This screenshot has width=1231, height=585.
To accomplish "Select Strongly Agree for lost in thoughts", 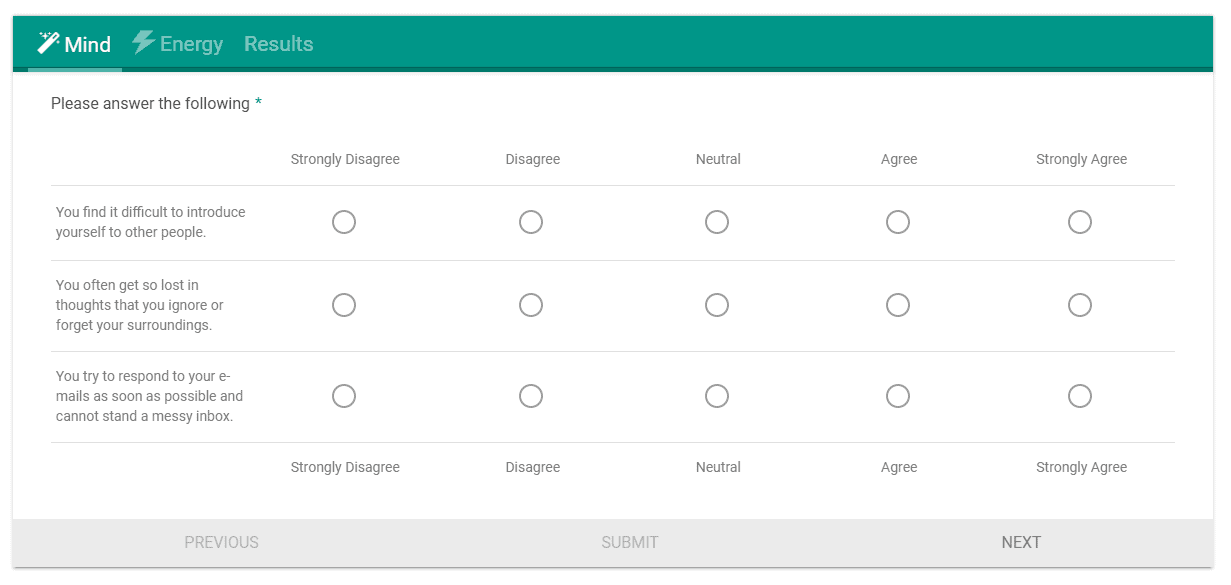I will click(x=1080, y=305).
